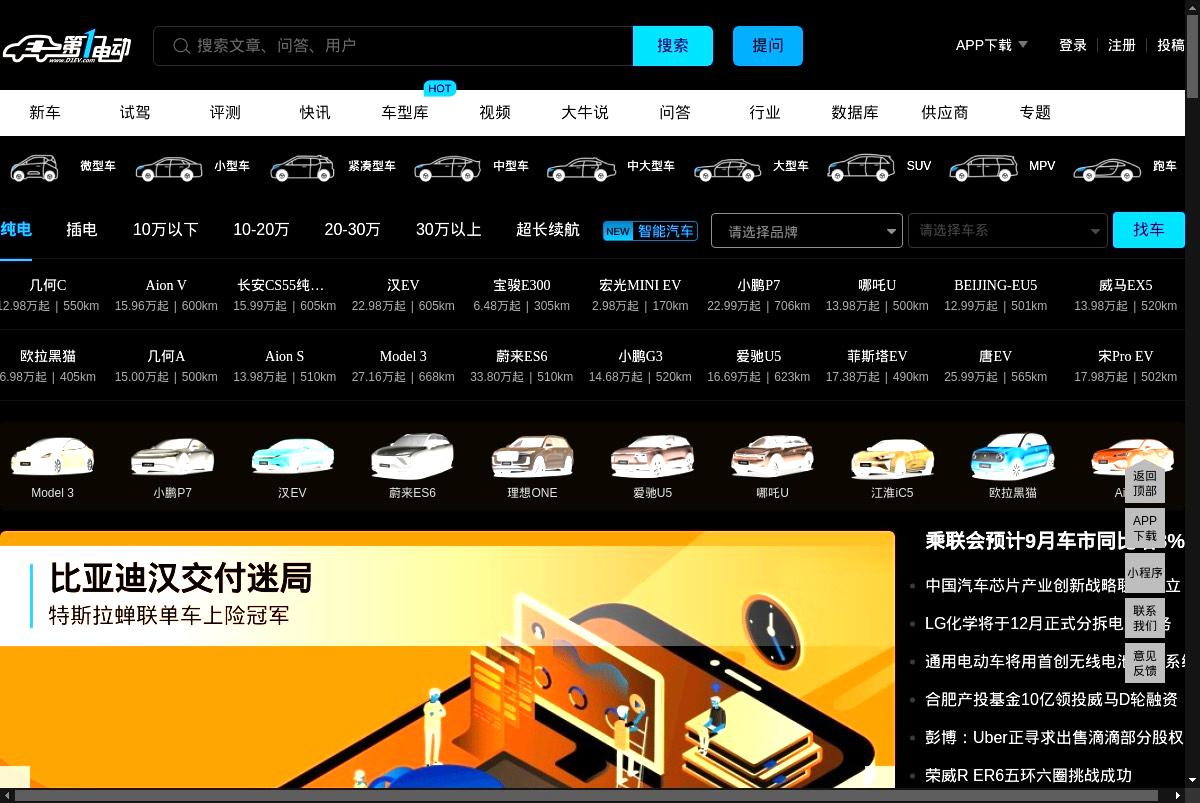The width and height of the screenshot is (1200, 803).
Task: Click the 找车 button
Action: (x=1149, y=230)
